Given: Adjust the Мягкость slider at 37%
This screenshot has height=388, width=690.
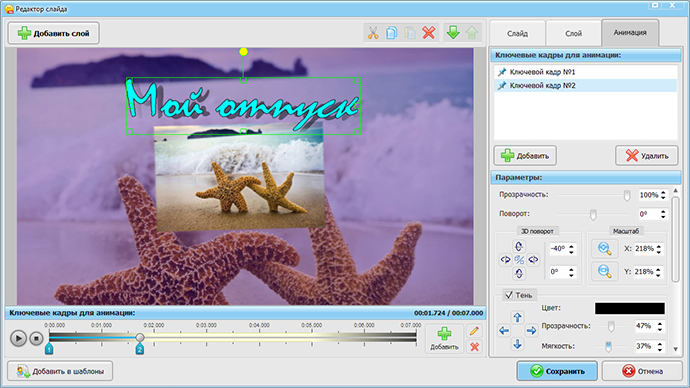Looking at the screenshot, I should pyautogui.click(x=608, y=347).
